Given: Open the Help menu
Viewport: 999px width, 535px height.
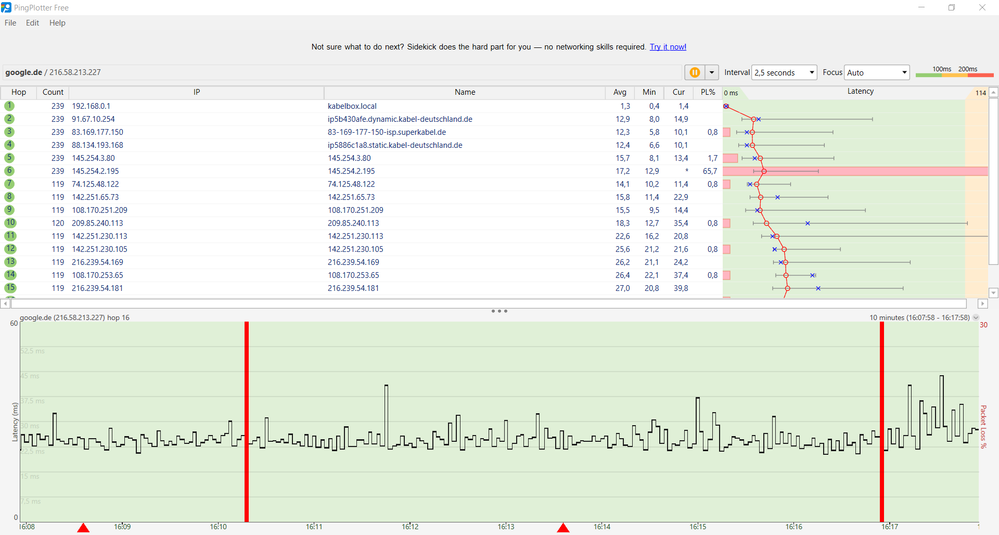Looking at the screenshot, I should tap(57, 23).
